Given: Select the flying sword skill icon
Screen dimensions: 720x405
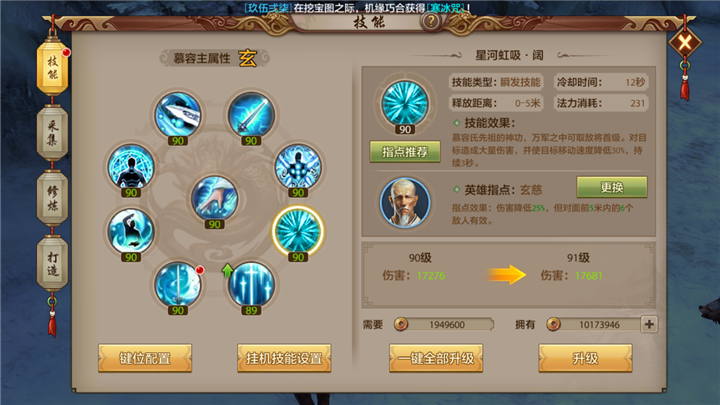Looking at the screenshot, I should (178, 114).
